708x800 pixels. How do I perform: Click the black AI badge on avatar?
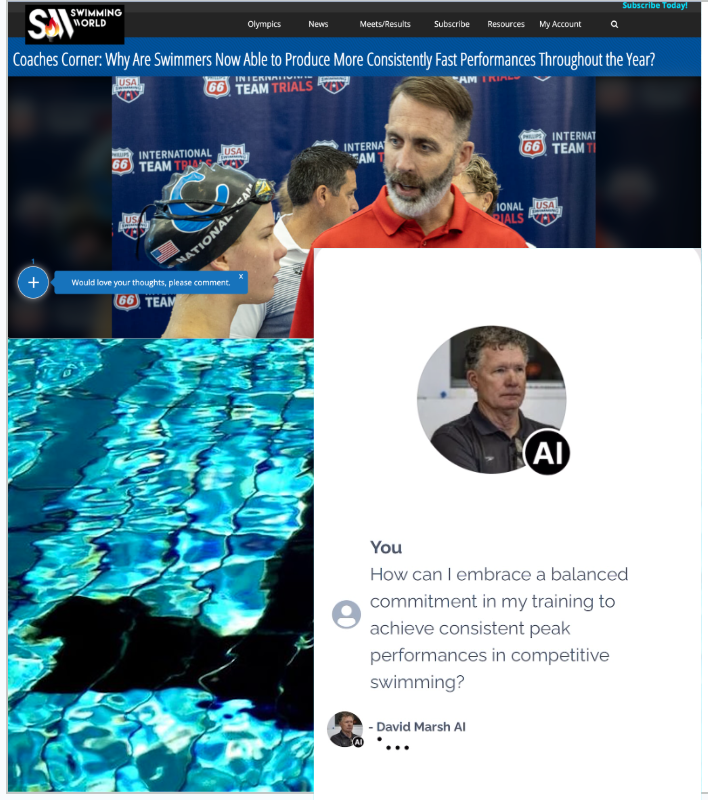pos(547,452)
